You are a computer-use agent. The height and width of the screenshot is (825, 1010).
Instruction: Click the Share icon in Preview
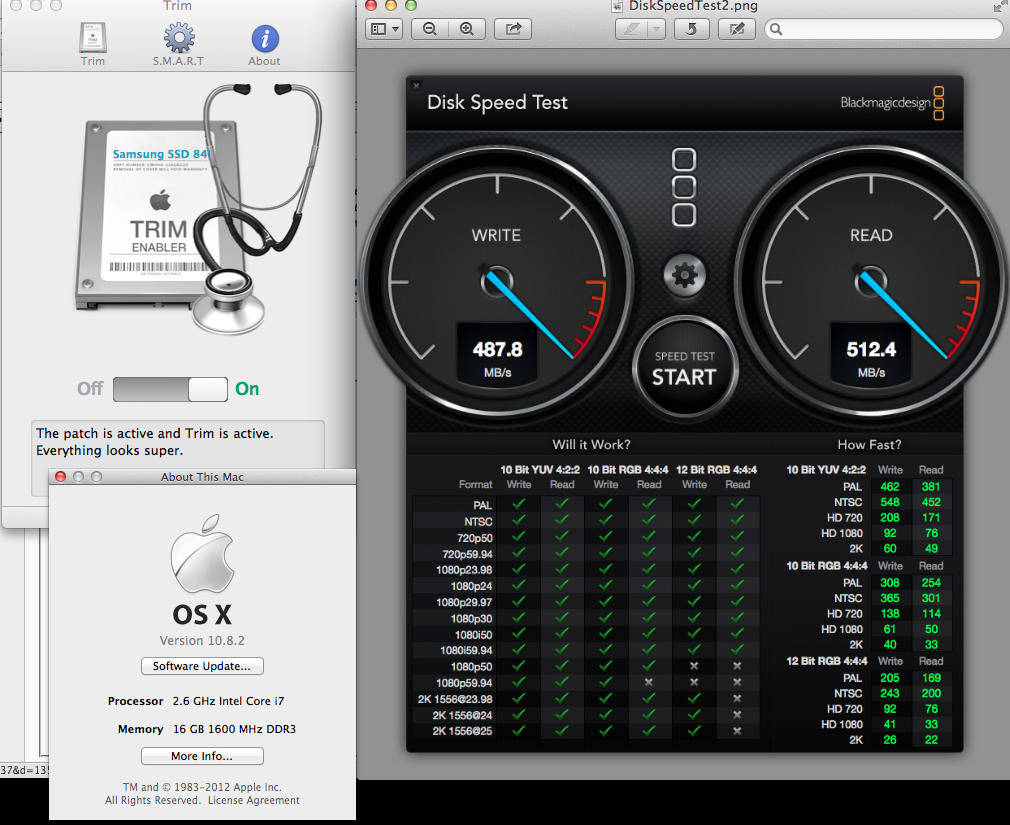click(x=513, y=29)
